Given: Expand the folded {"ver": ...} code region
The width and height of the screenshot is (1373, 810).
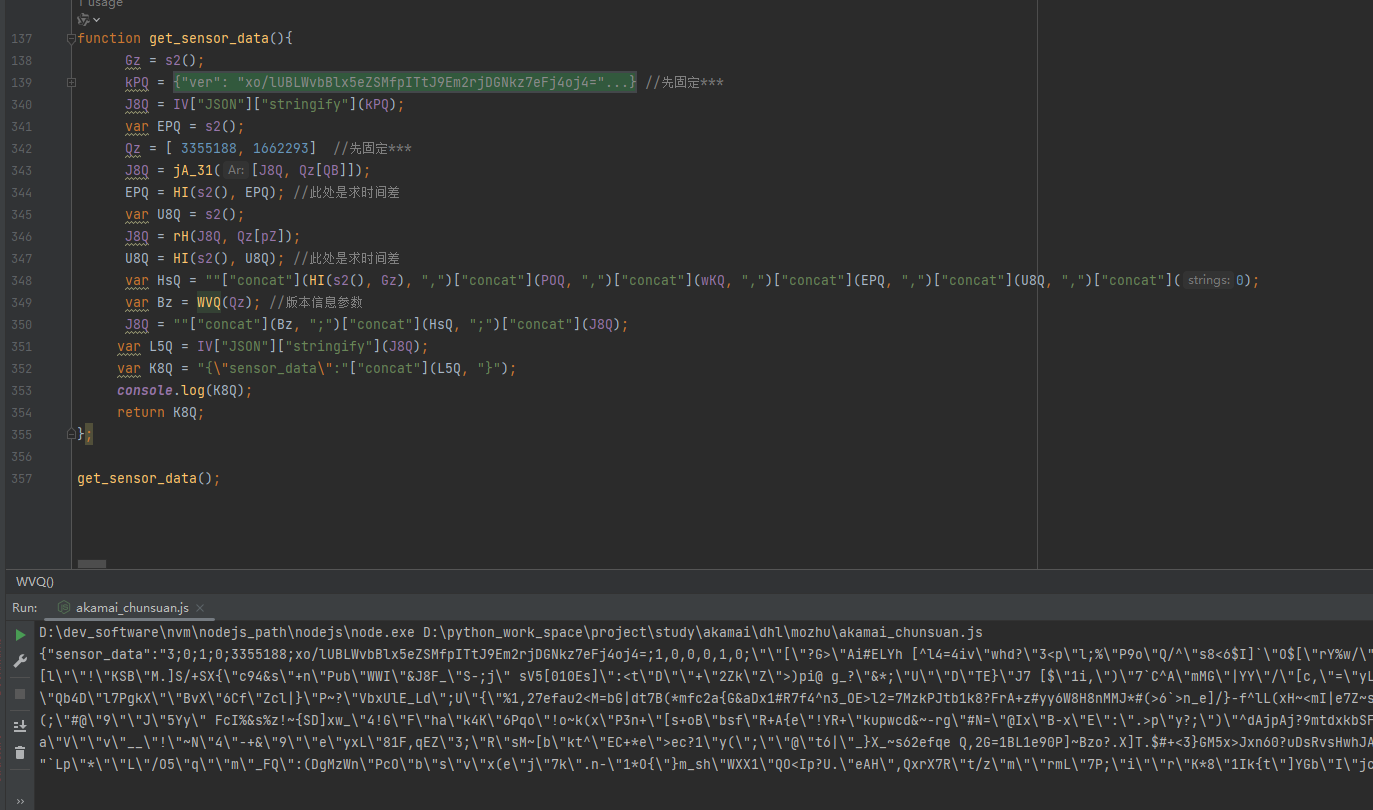Looking at the screenshot, I should pyautogui.click(x=404, y=83).
